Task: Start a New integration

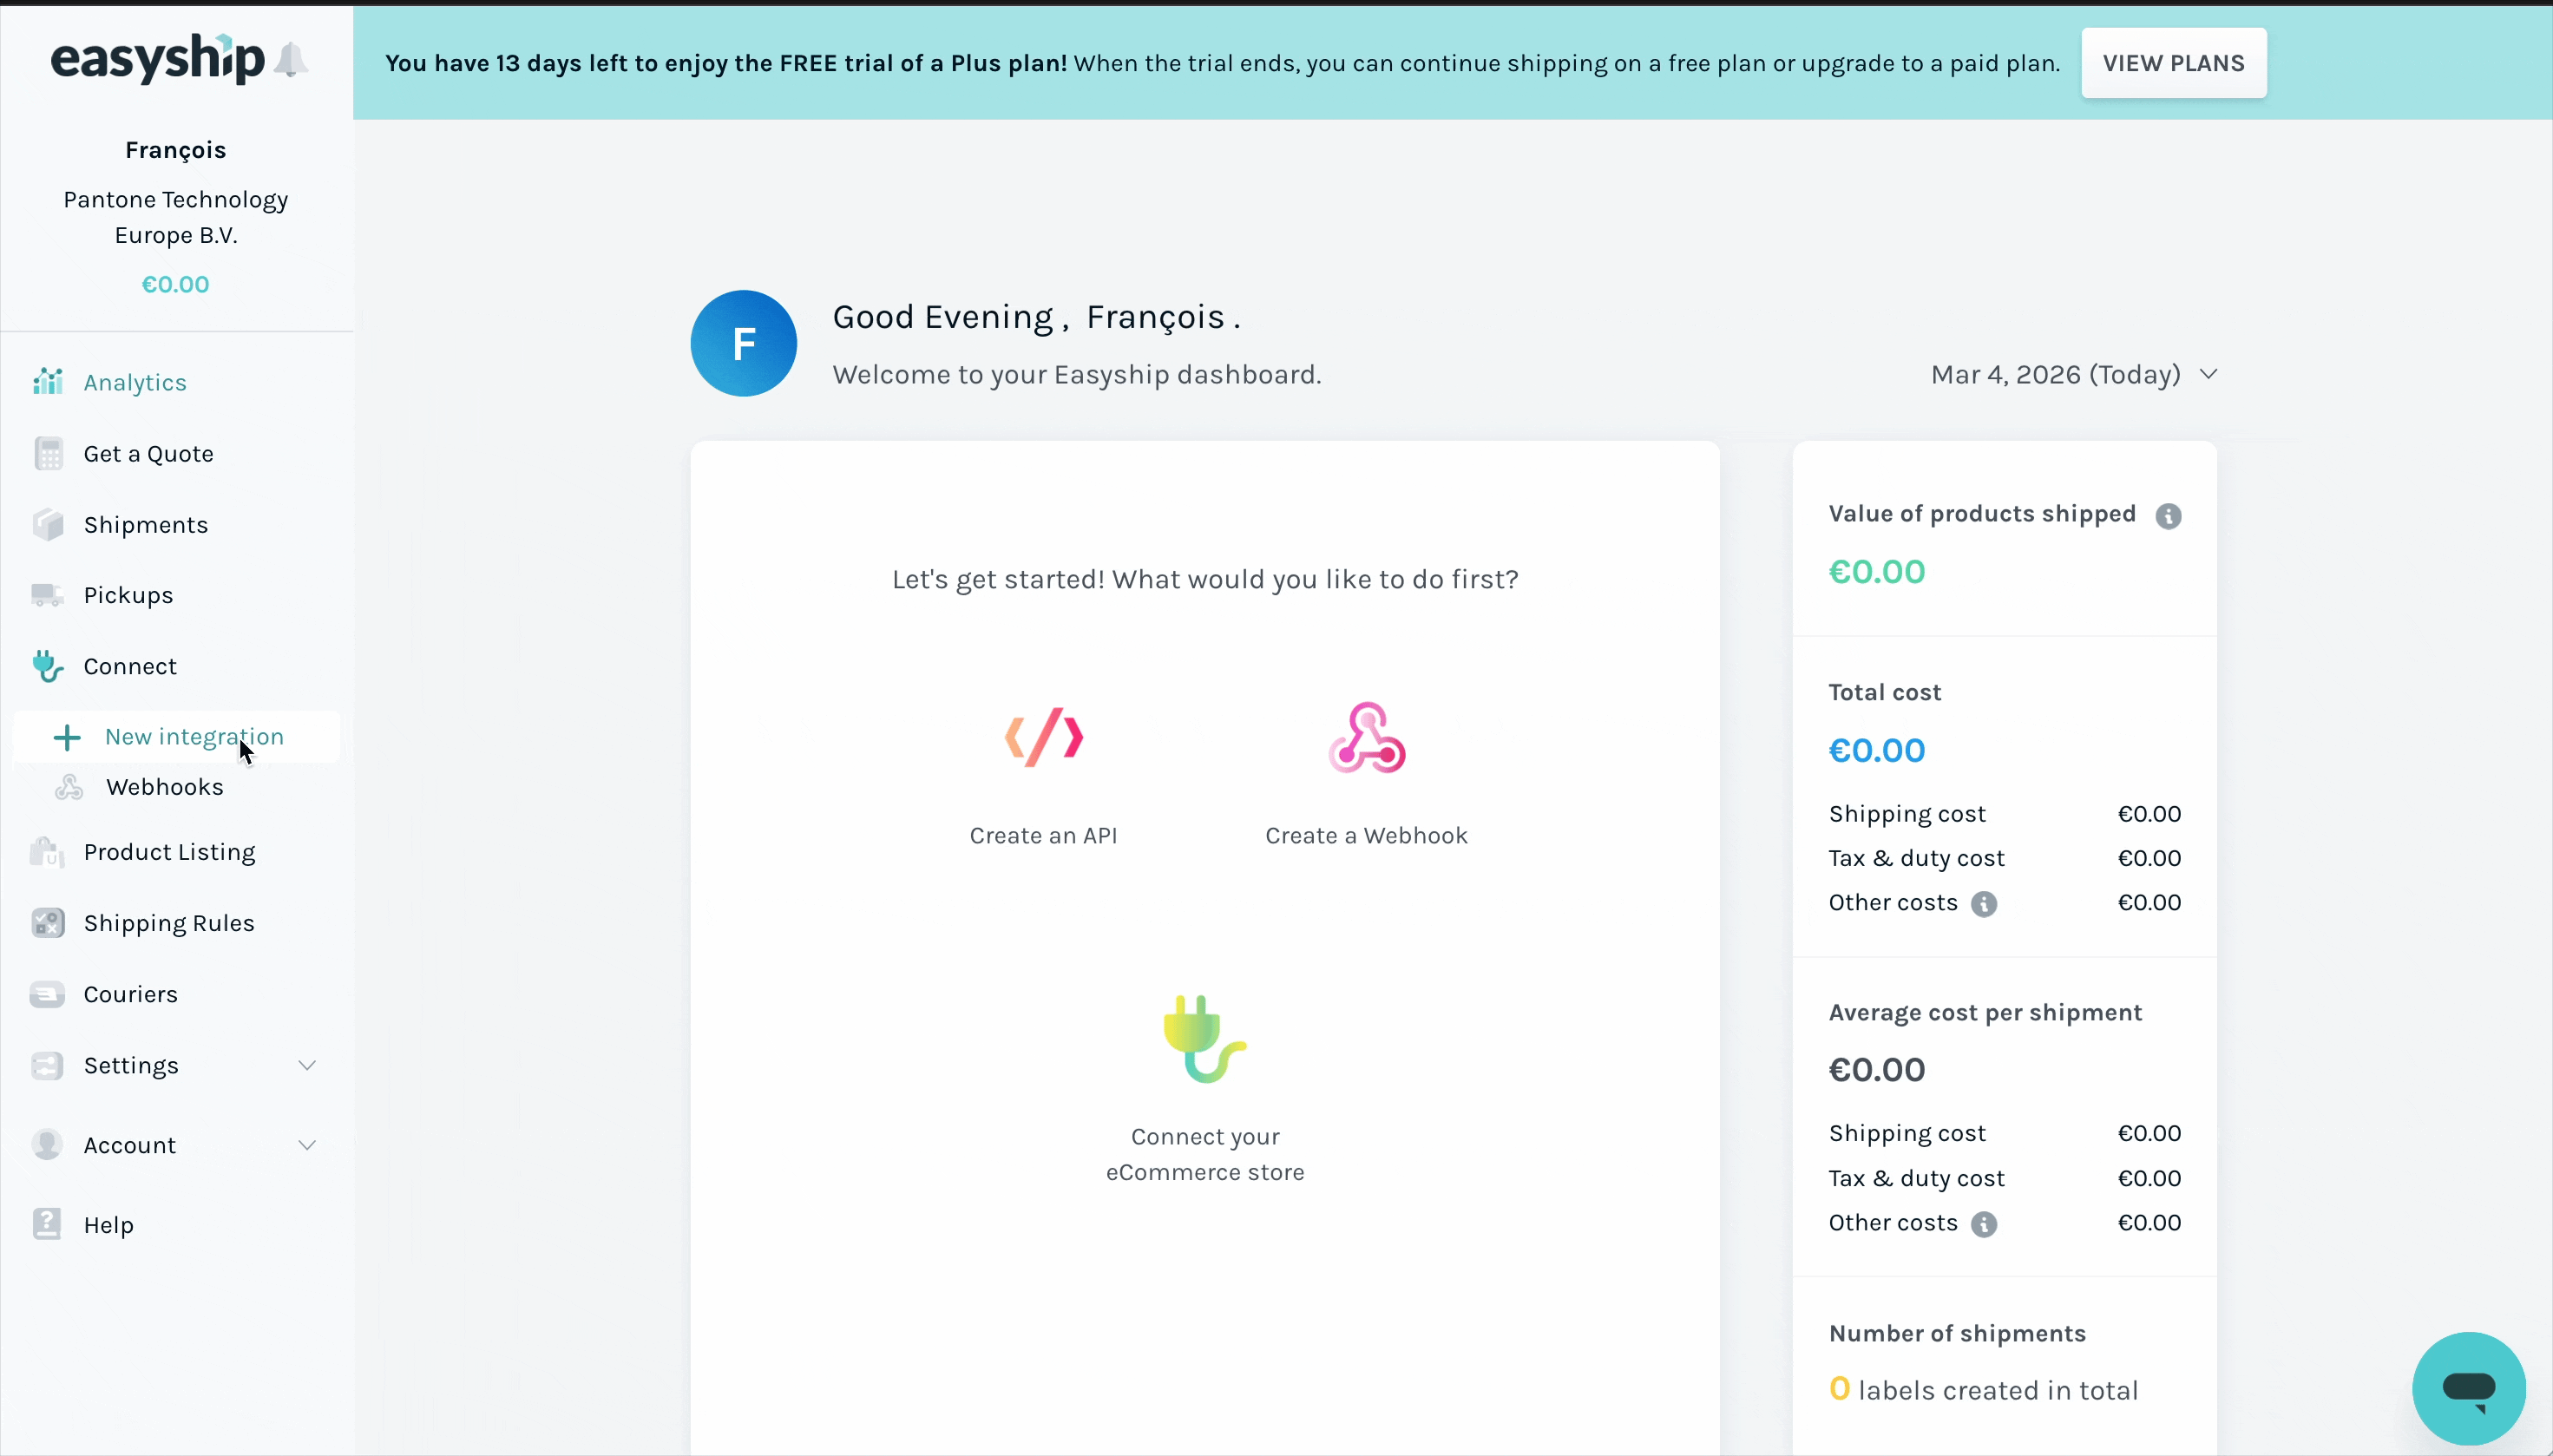Action: point(194,736)
